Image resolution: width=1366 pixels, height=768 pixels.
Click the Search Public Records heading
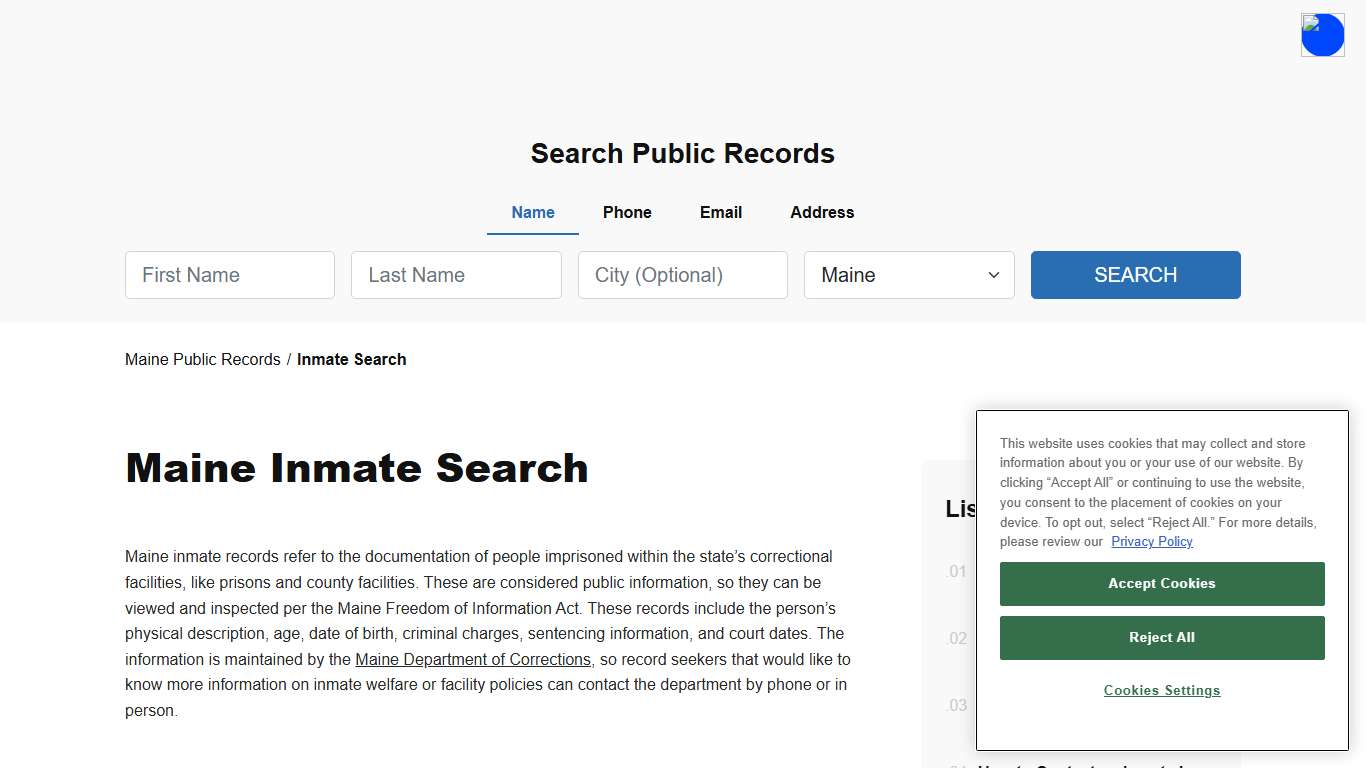682,153
